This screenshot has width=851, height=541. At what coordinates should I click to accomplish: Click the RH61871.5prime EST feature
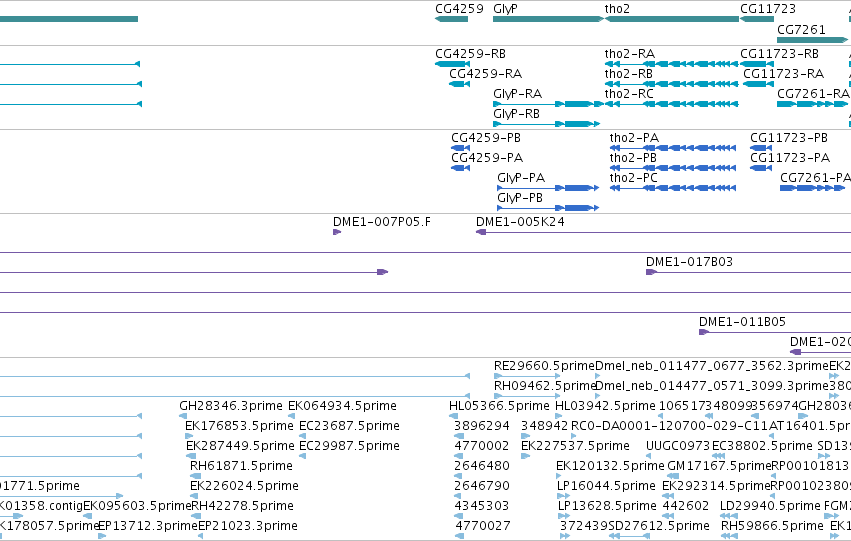[195, 476]
